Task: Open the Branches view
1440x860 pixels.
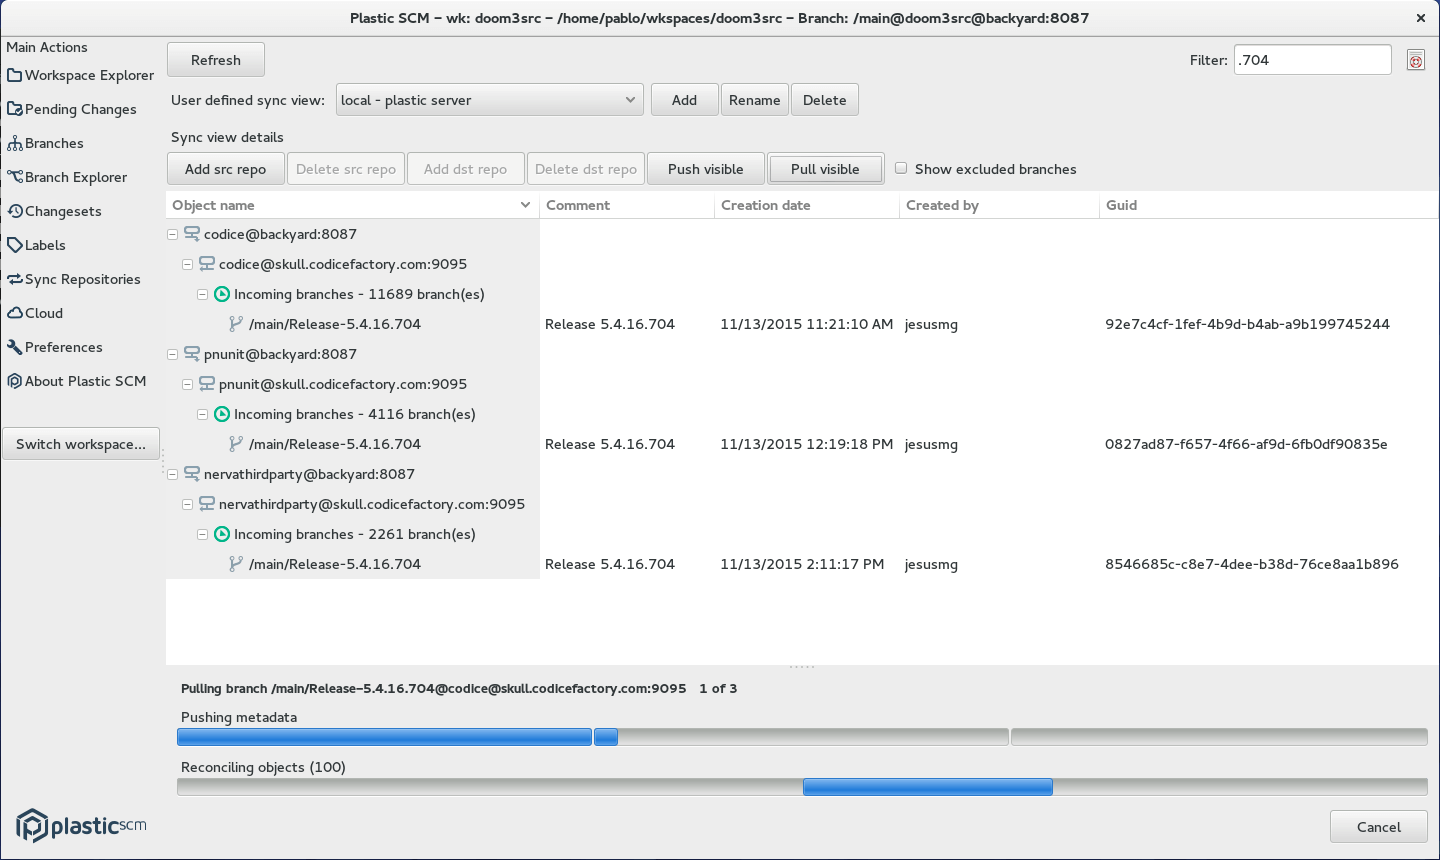Action: [x=45, y=143]
